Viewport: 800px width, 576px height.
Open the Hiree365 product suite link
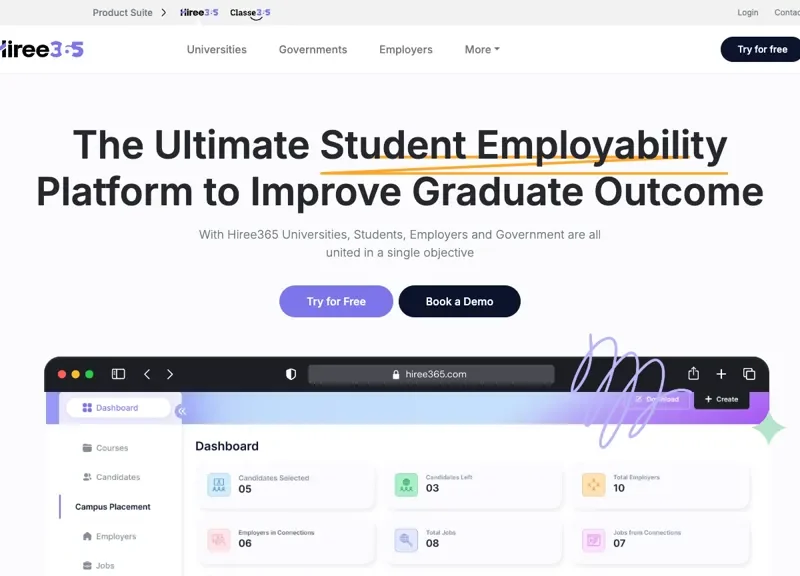click(x=199, y=12)
